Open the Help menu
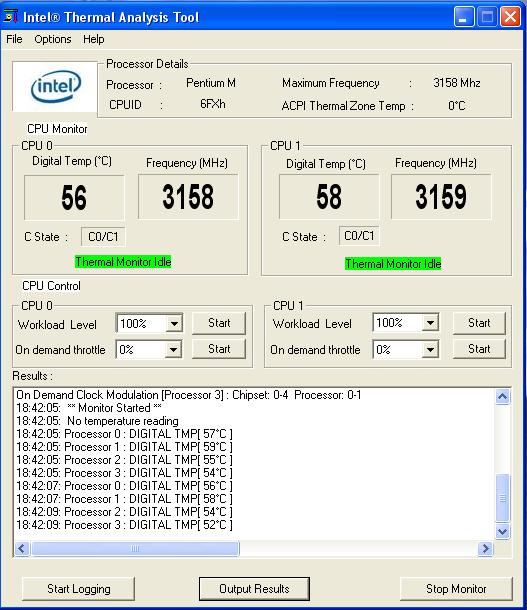Screen dimensions: 527x610 pos(94,39)
